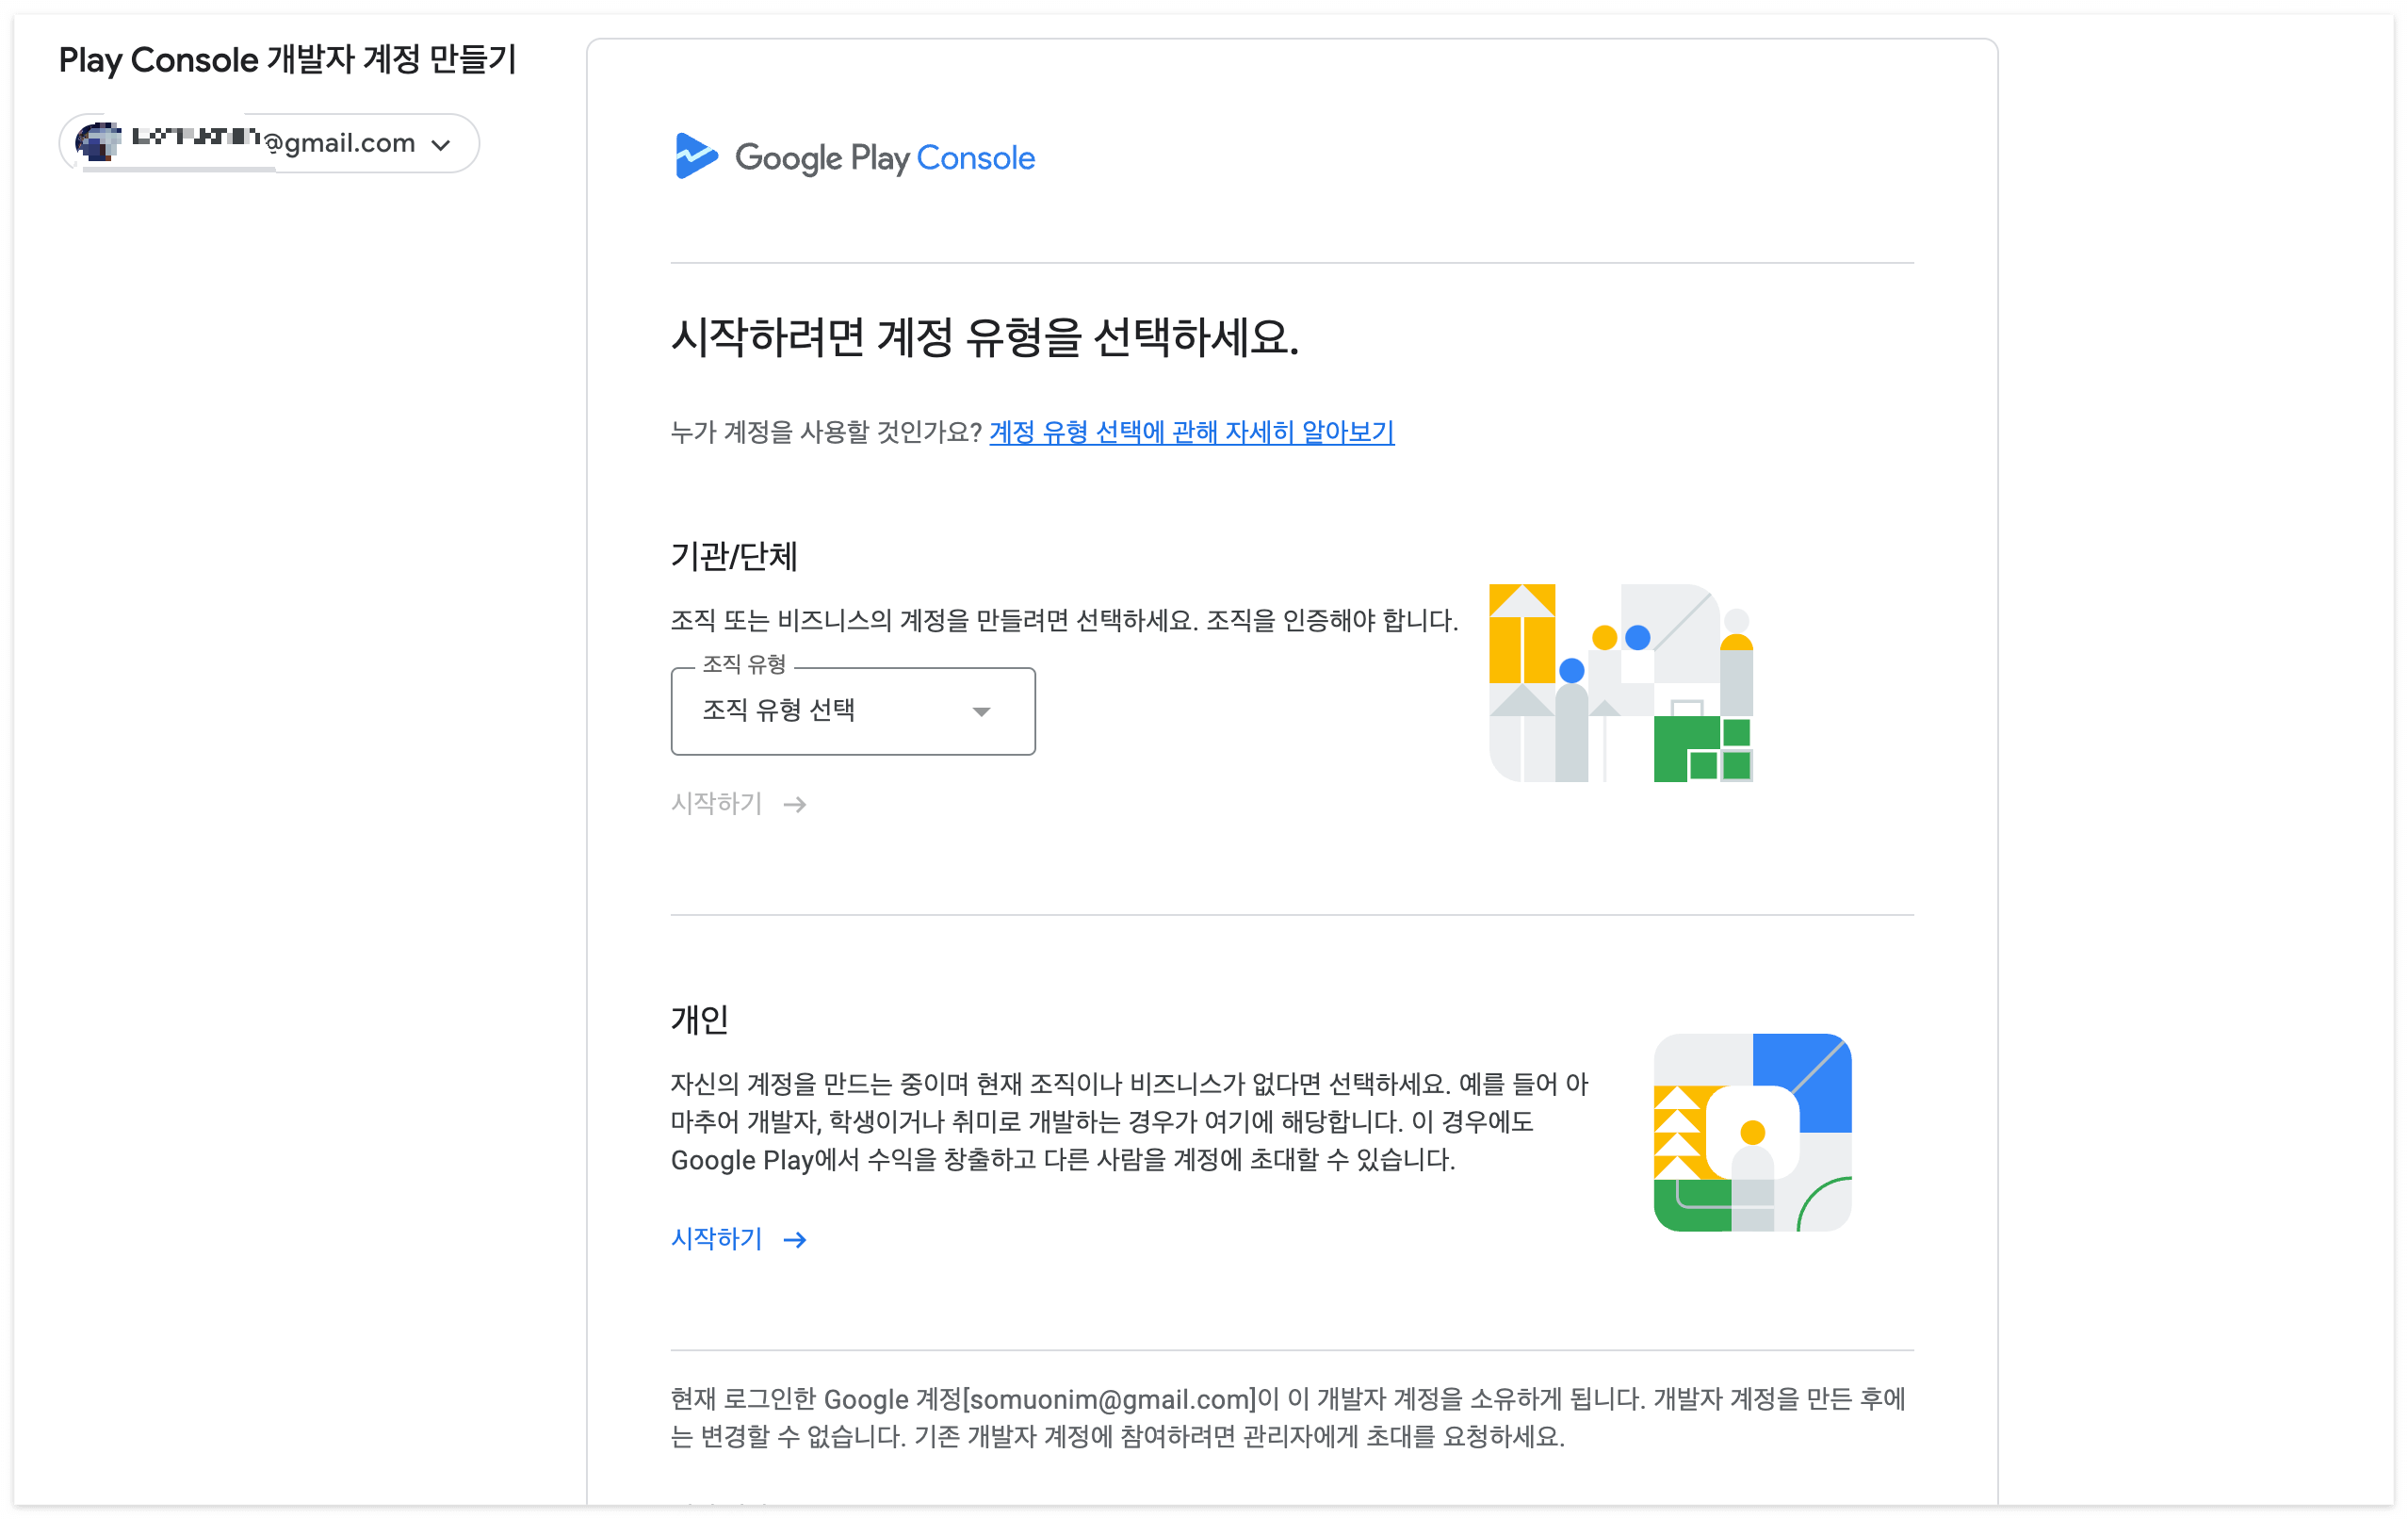The image size is (2408, 1519).
Task: Open the 조직 유형 선택 dropdown
Action: 852,711
